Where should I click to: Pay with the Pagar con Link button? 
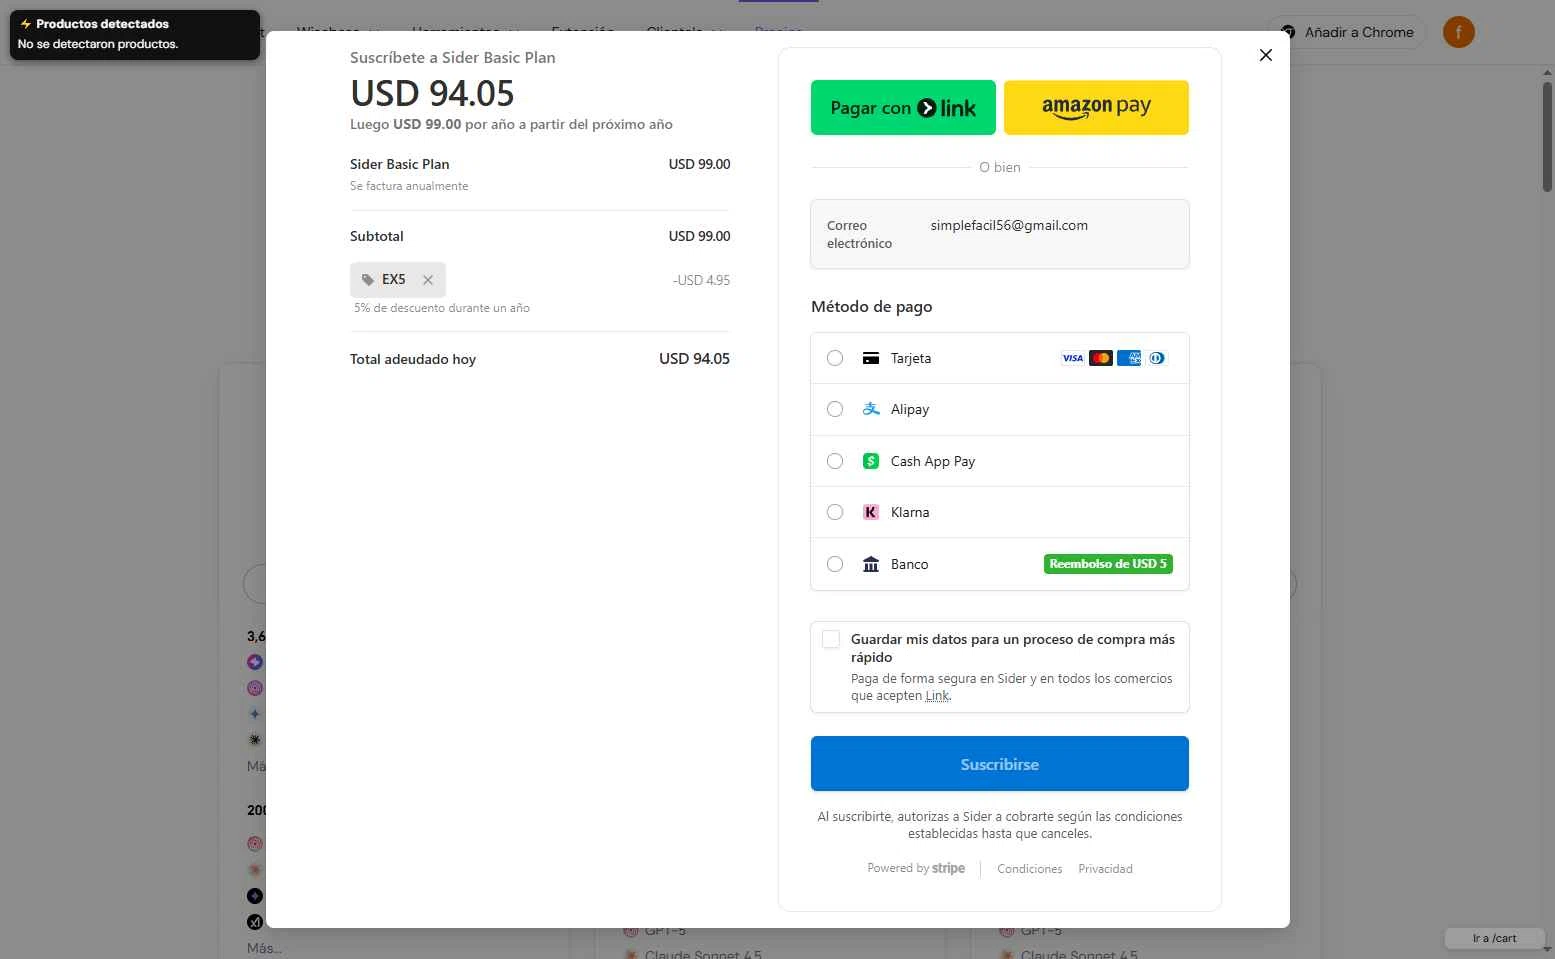tap(903, 107)
